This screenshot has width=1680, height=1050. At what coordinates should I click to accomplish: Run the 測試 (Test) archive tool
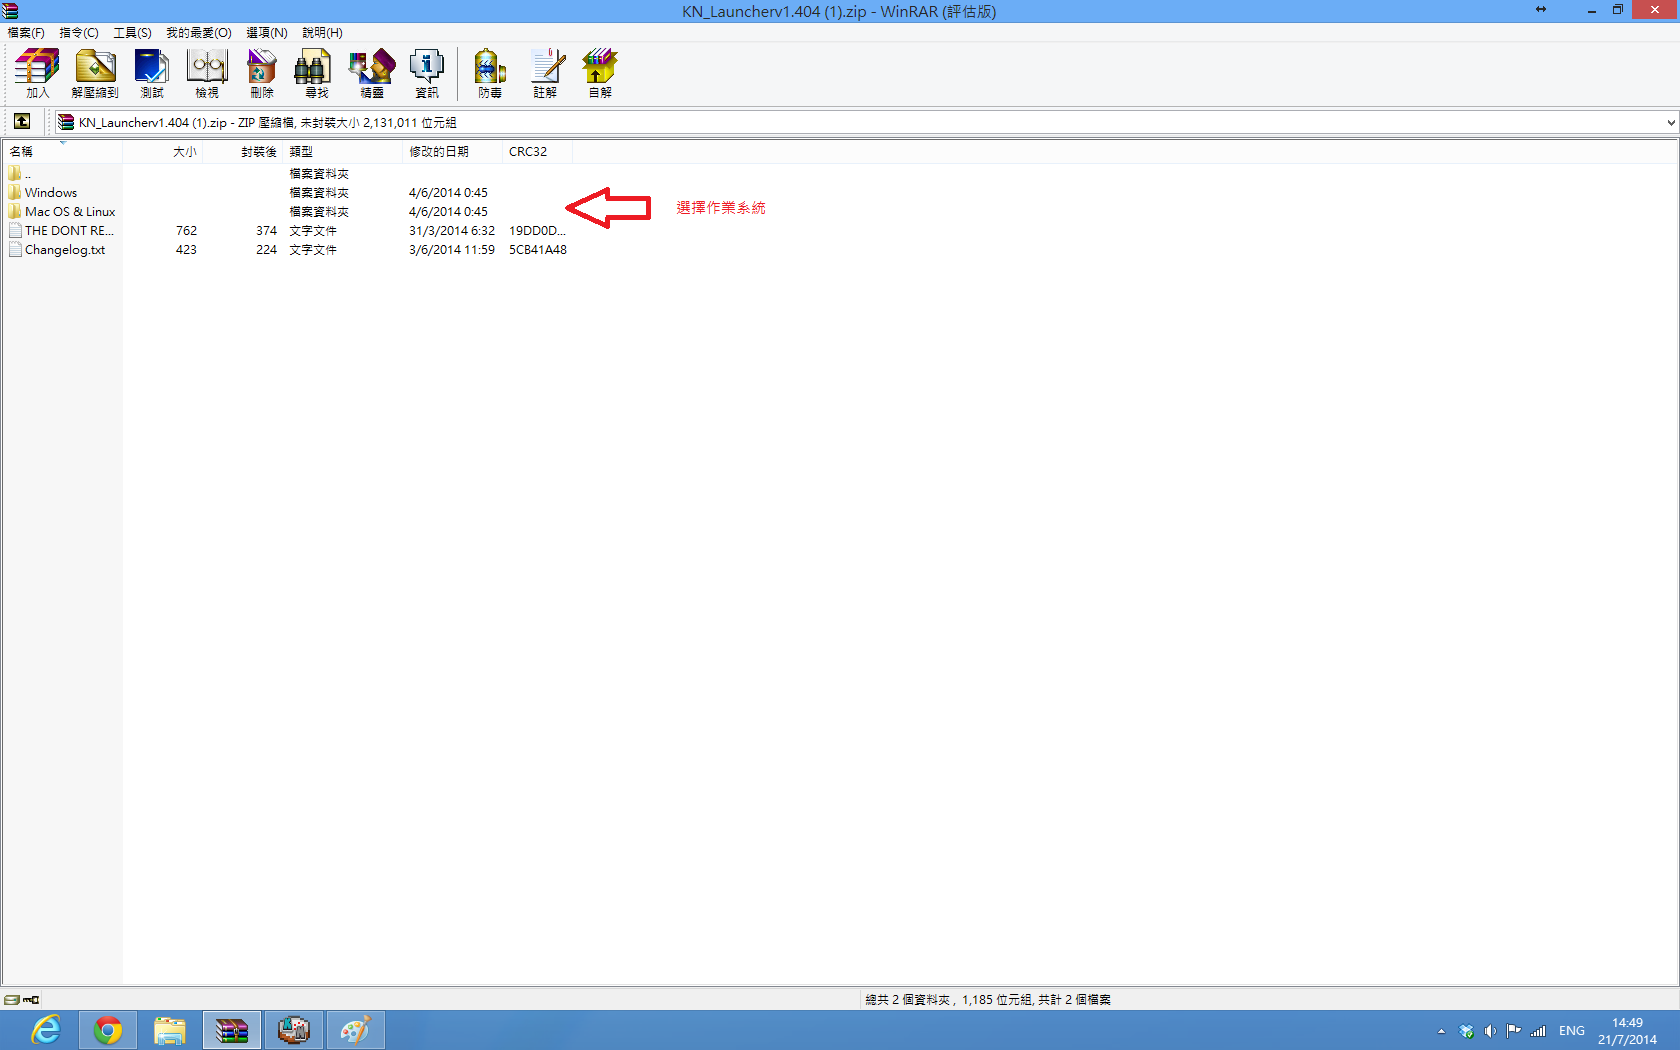(x=152, y=73)
